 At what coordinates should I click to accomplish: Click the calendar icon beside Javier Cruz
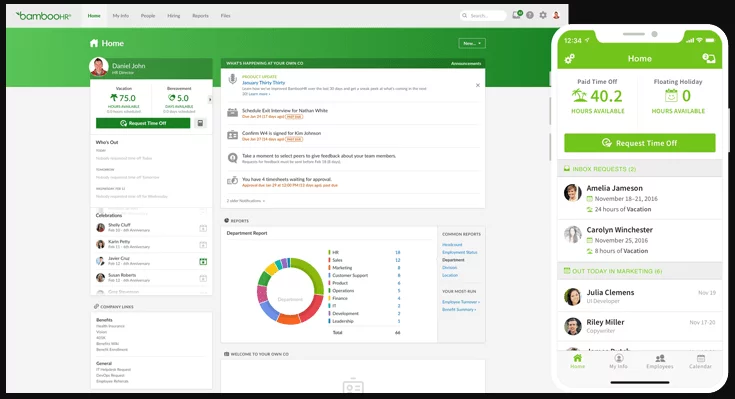(x=203, y=262)
